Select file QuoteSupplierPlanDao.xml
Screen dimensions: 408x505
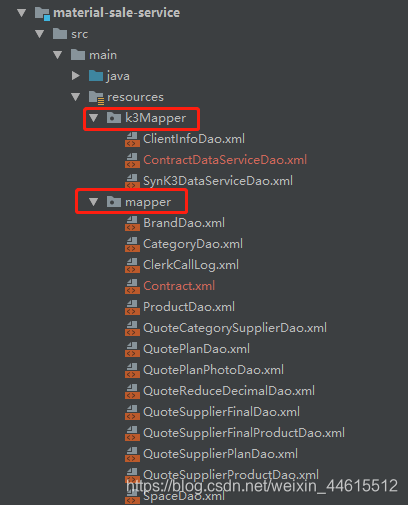coord(220,454)
